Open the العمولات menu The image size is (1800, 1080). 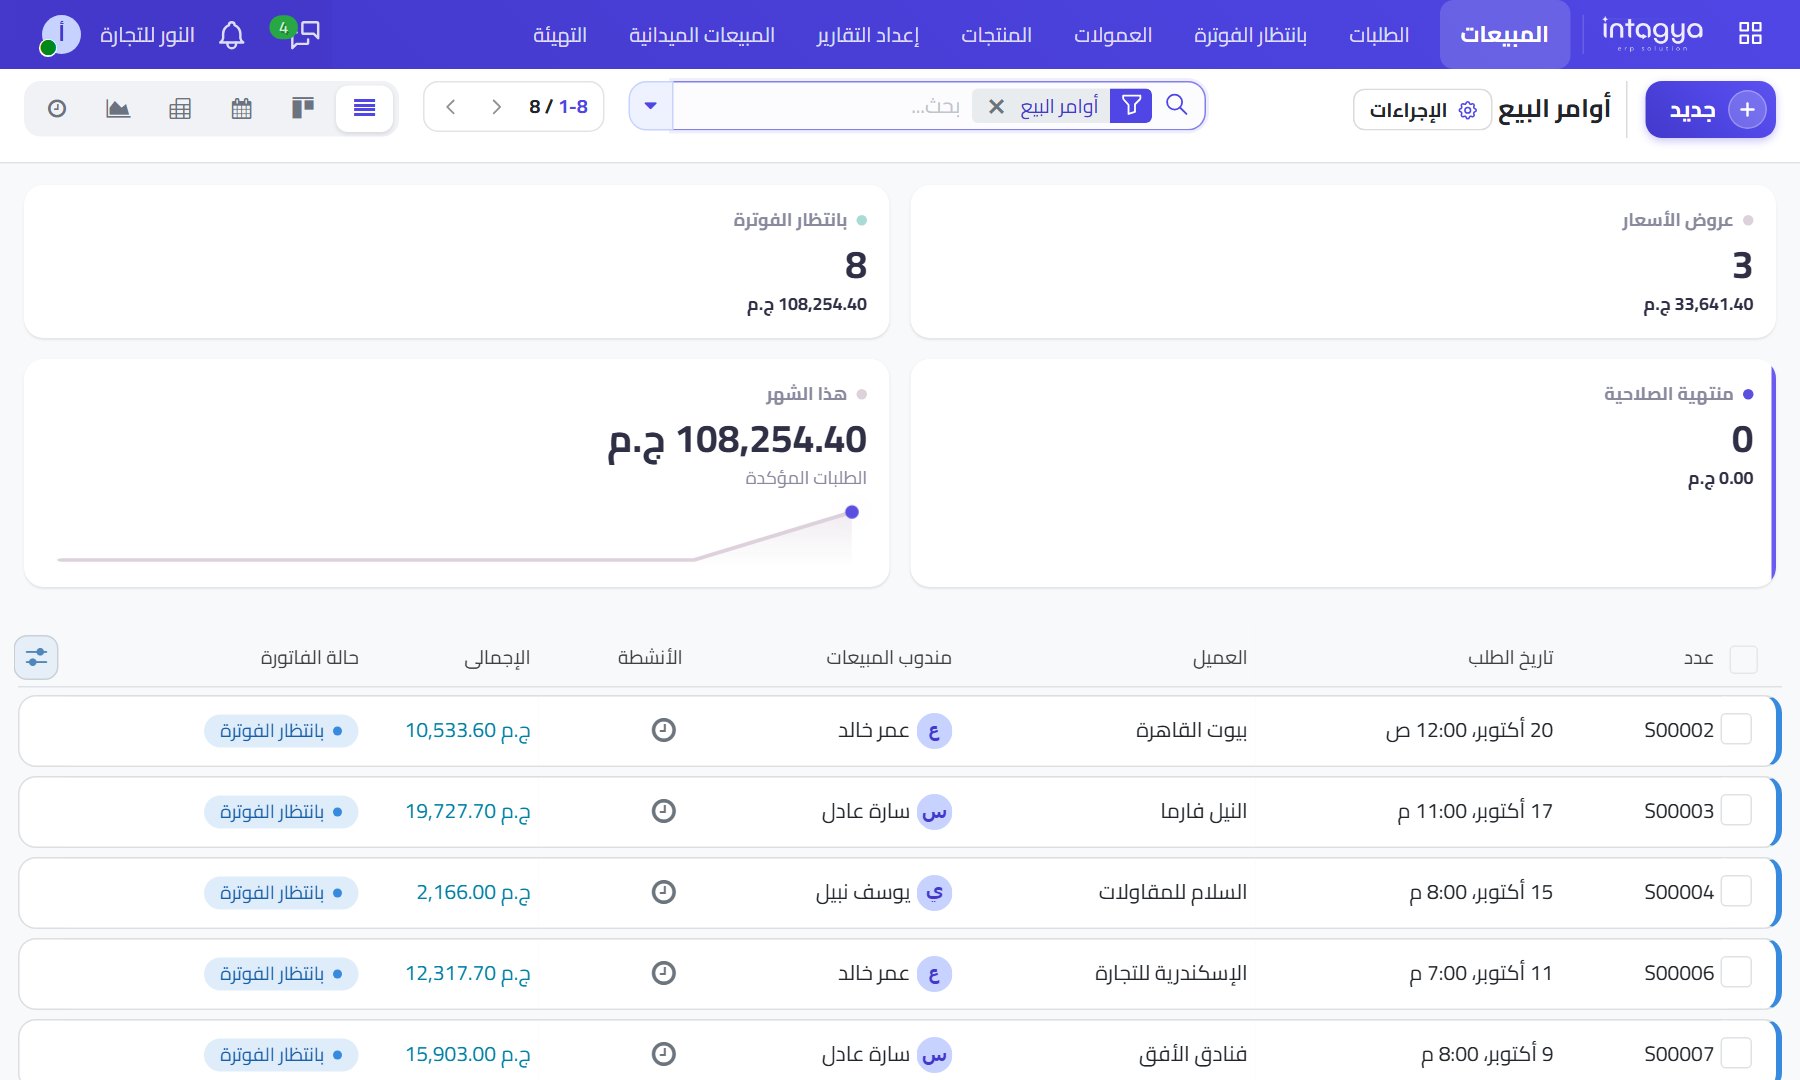coord(1113,35)
